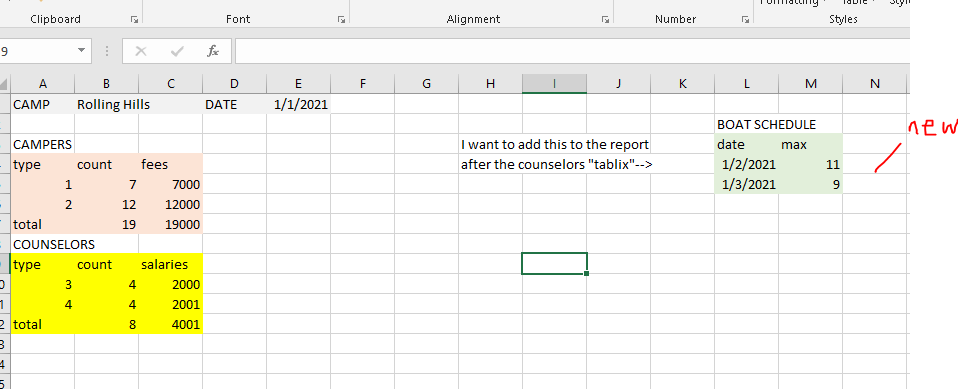Select the 12000 fees cell
Screen dimensions: 958x389
tap(170, 204)
